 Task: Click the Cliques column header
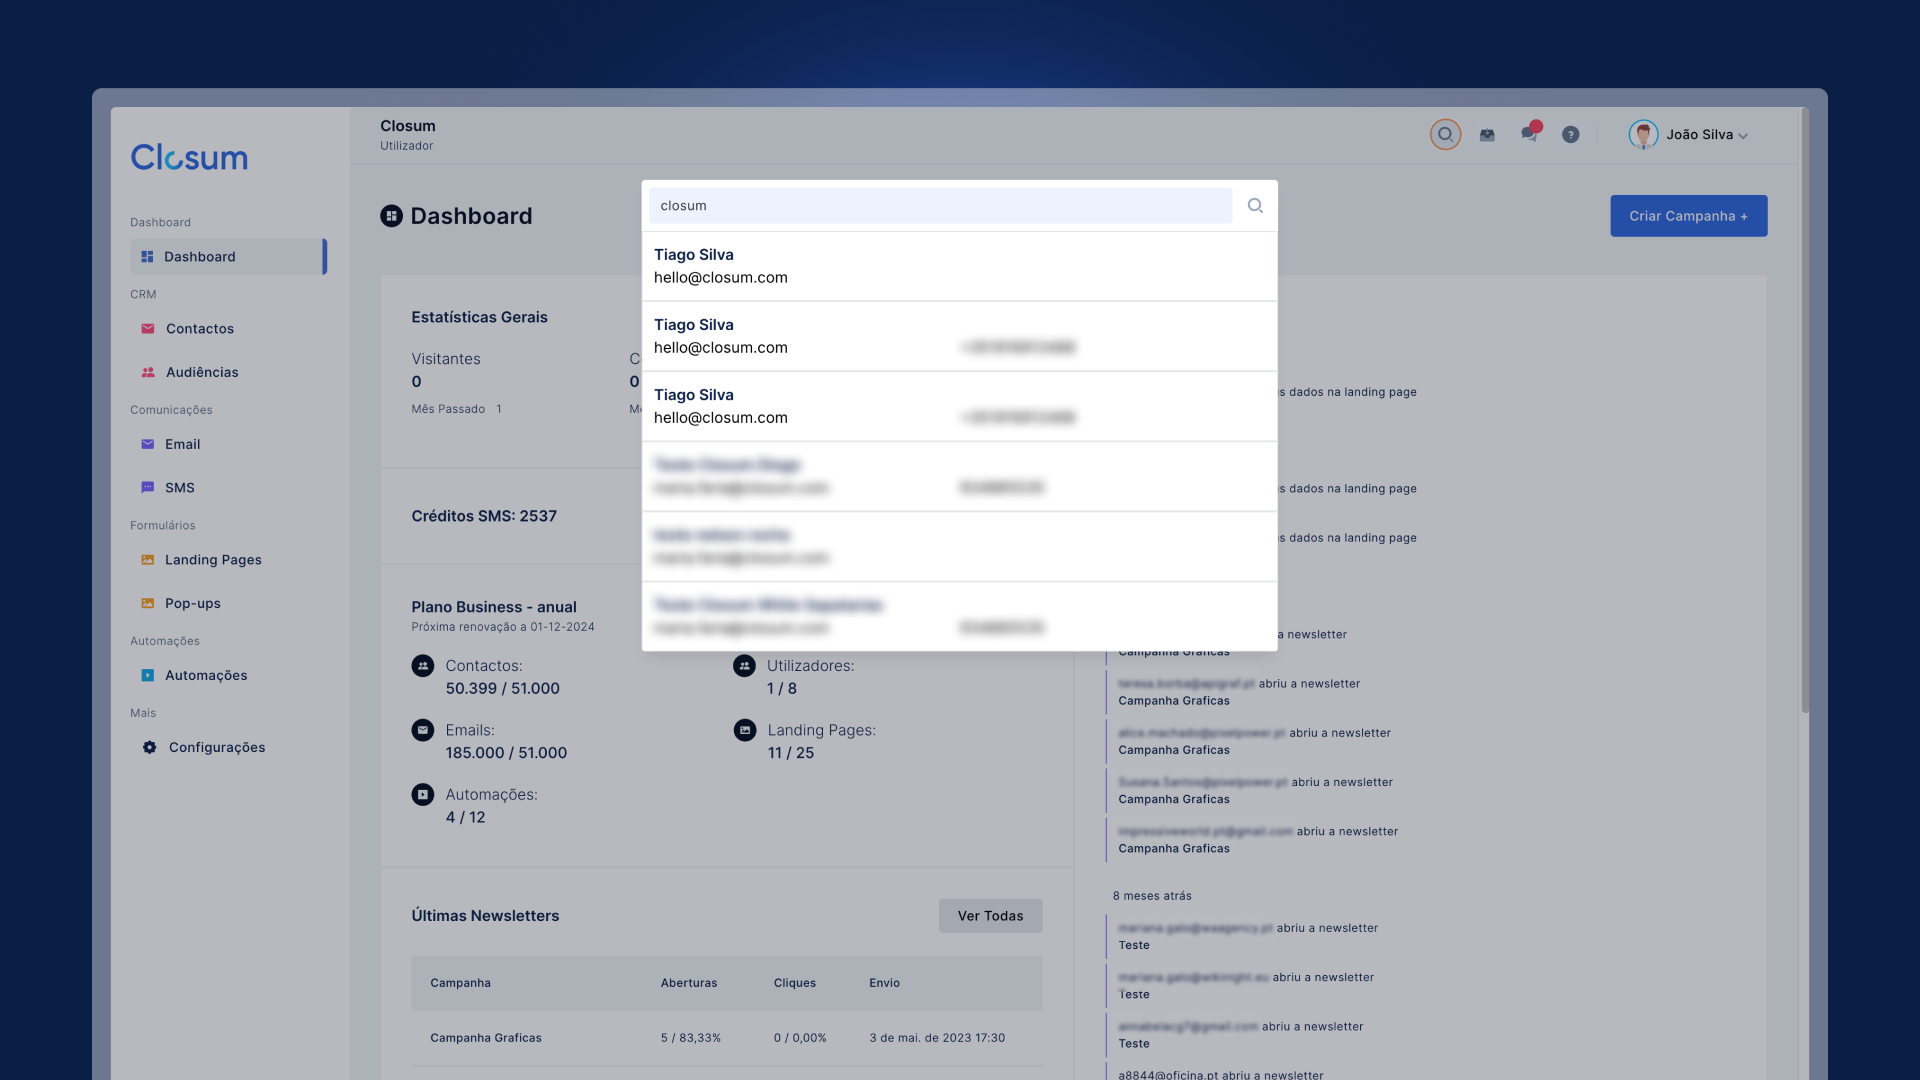(x=795, y=983)
